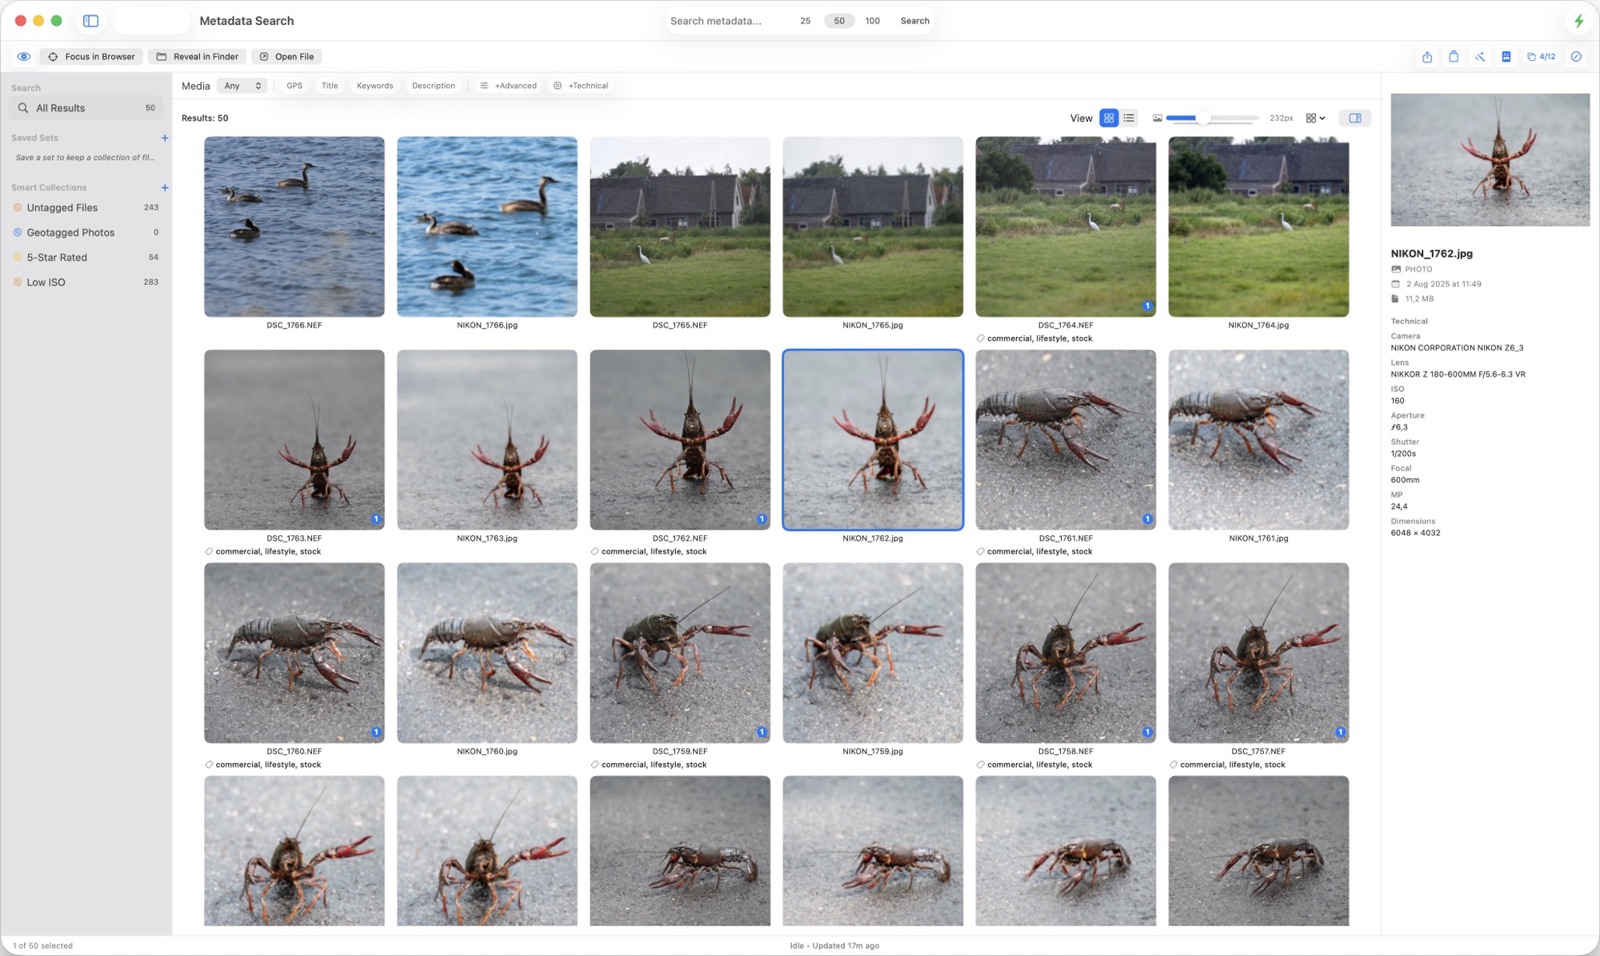The height and width of the screenshot is (956, 1600).
Task: Switch to list view layout
Action: pos(1128,117)
